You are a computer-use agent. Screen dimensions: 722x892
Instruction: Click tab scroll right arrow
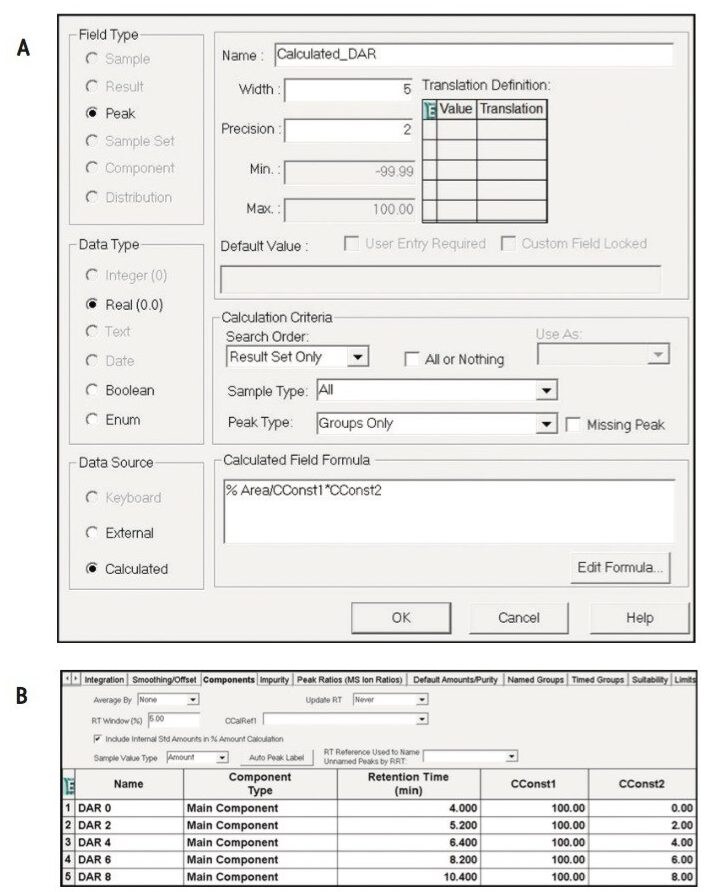click(x=76, y=679)
